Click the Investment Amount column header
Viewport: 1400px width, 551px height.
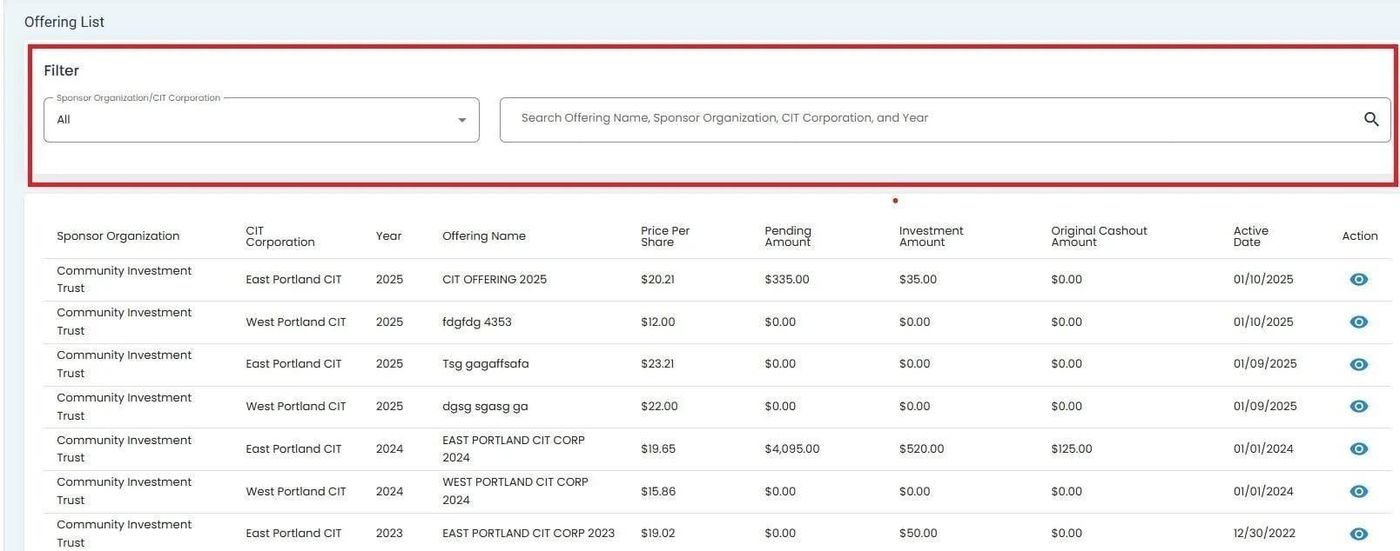[x=930, y=236]
